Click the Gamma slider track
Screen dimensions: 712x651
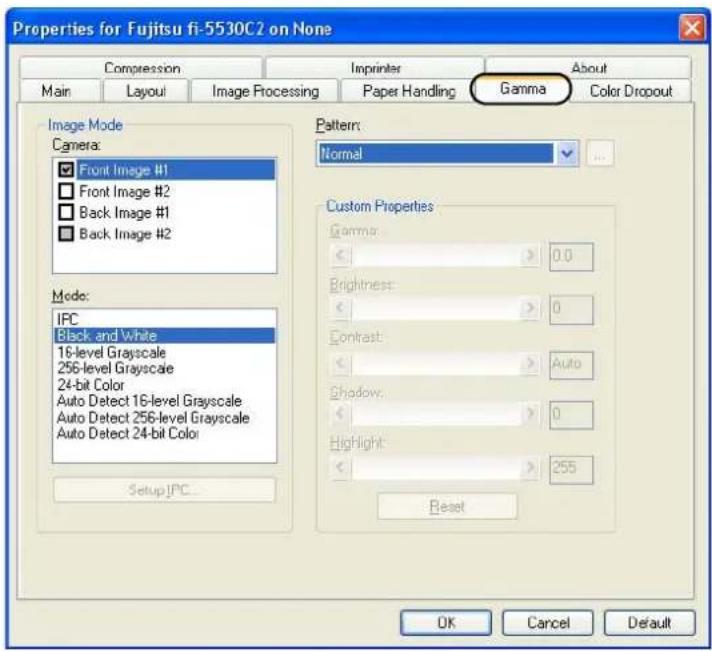(435, 256)
